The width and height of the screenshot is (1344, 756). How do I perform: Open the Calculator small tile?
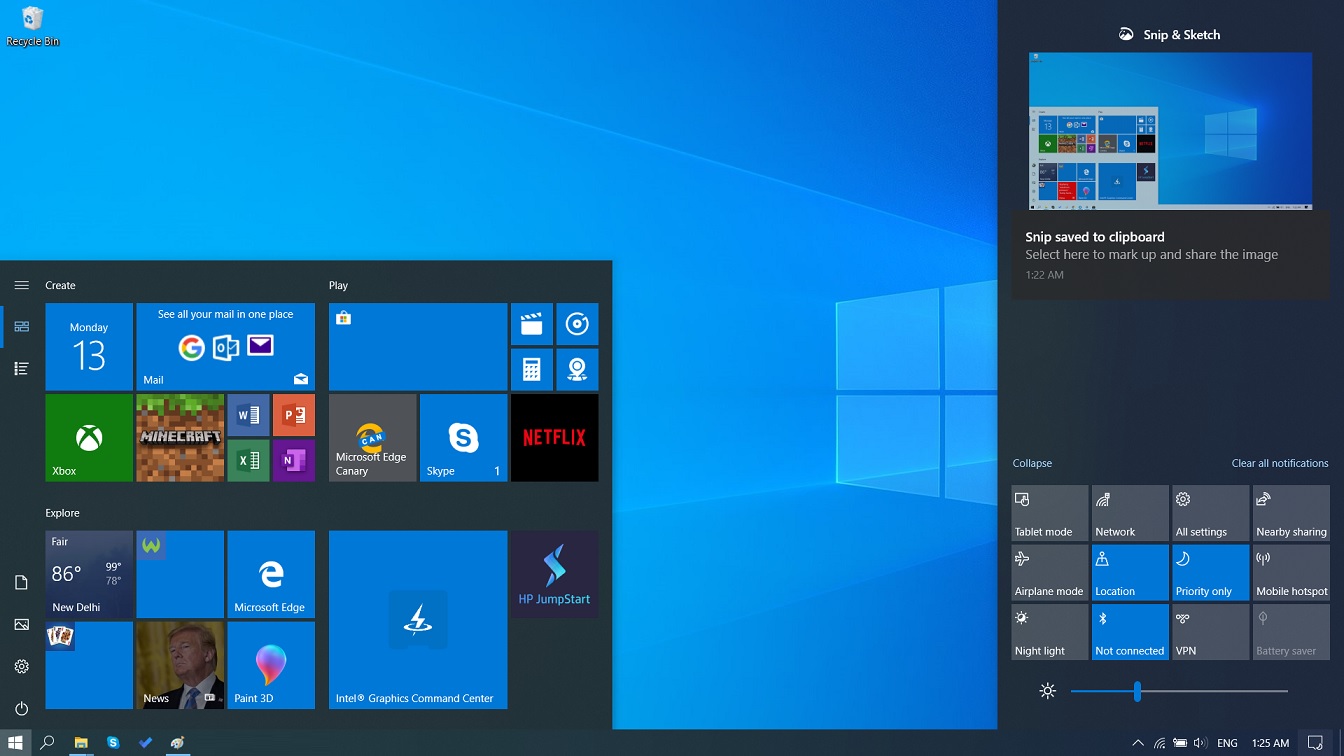click(531, 370)
